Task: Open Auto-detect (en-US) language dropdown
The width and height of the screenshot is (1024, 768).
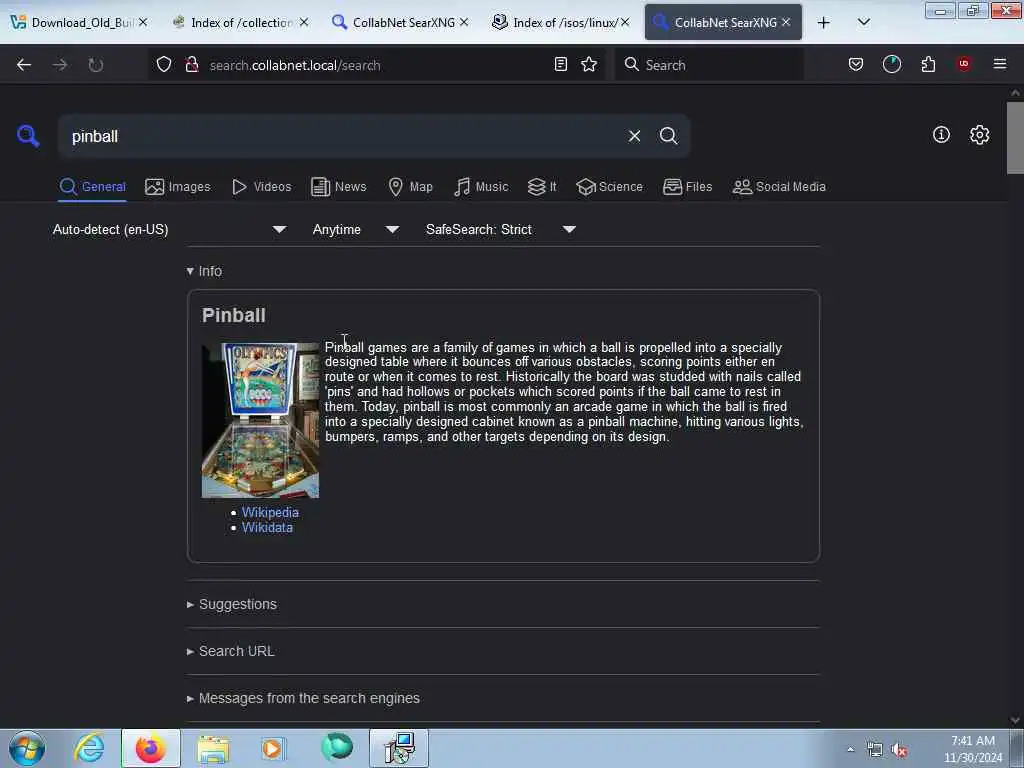Action: click(169, 229)
